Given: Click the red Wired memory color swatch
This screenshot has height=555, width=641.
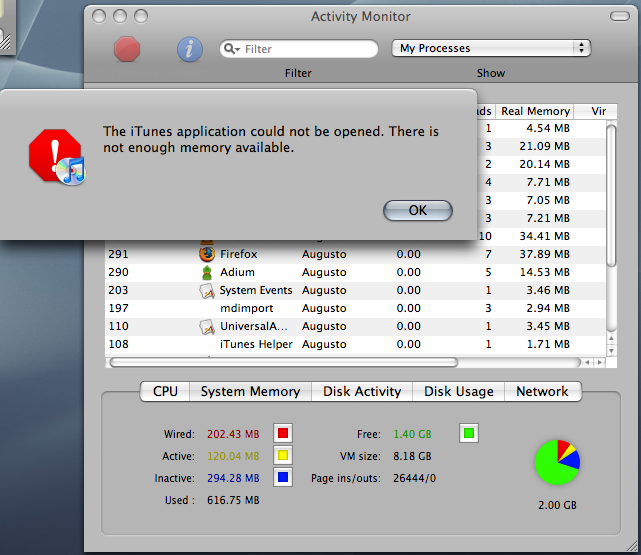Looking at the screenshot, I should tap(283, 433).
